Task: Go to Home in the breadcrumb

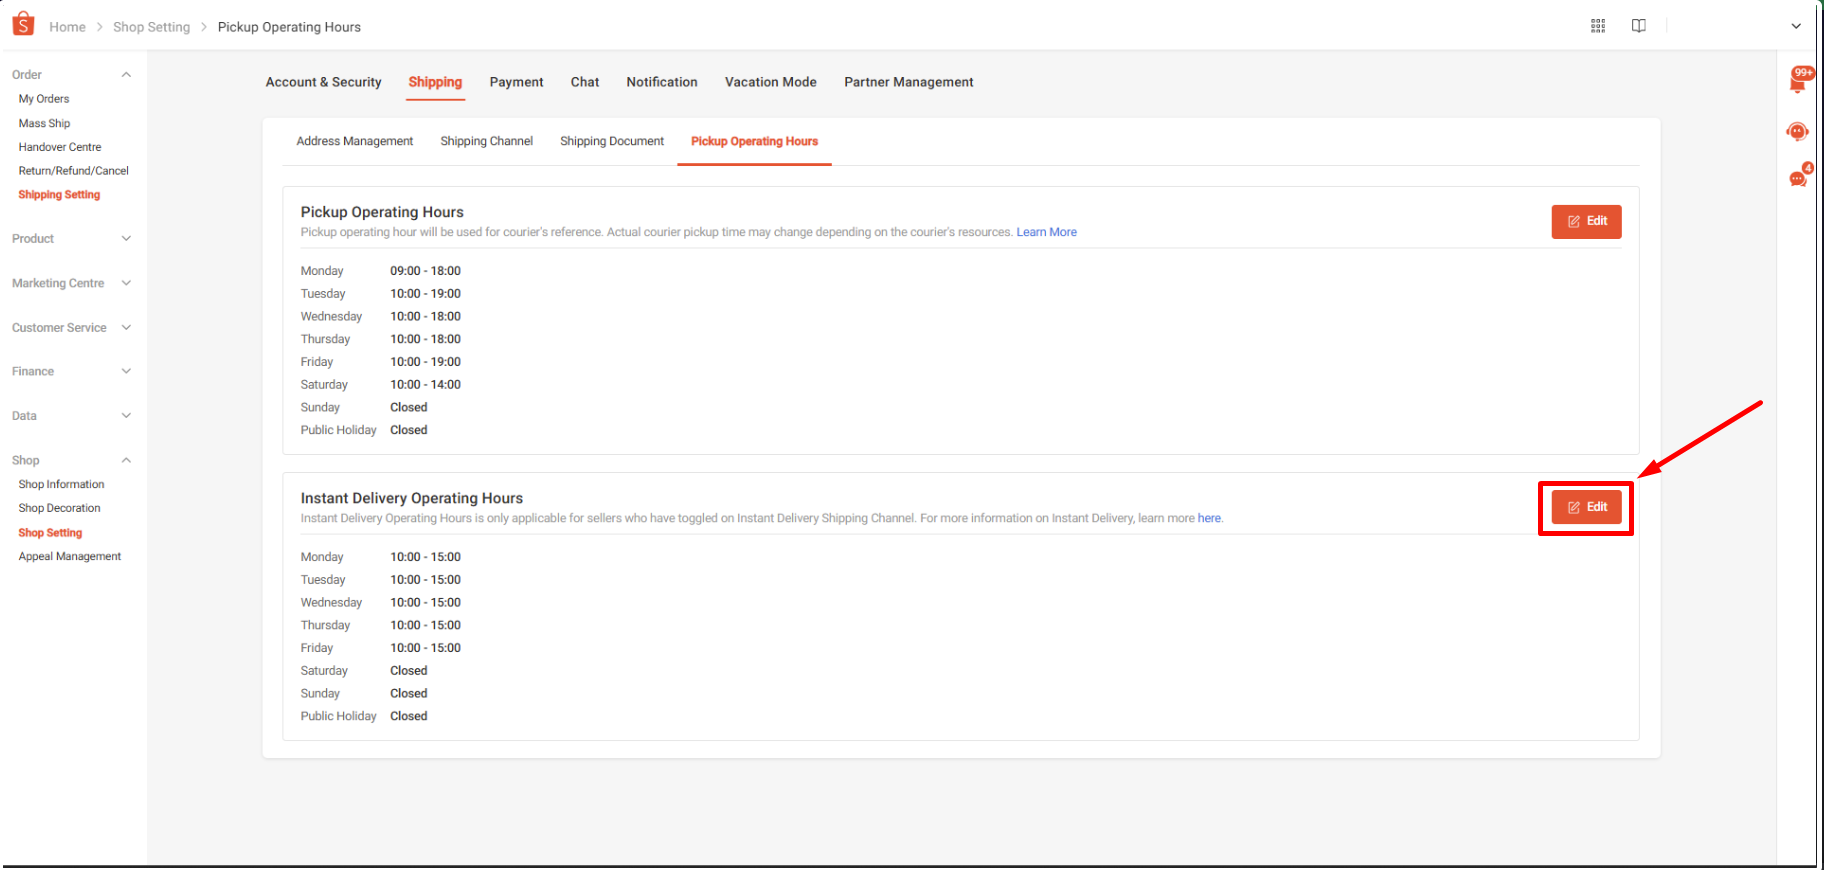Action: [67, 27]
